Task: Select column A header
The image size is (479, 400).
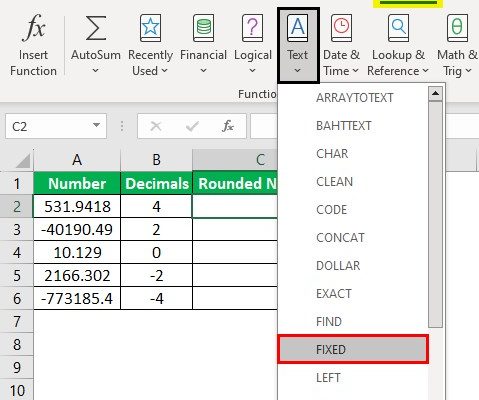Action: click(77, 160)
